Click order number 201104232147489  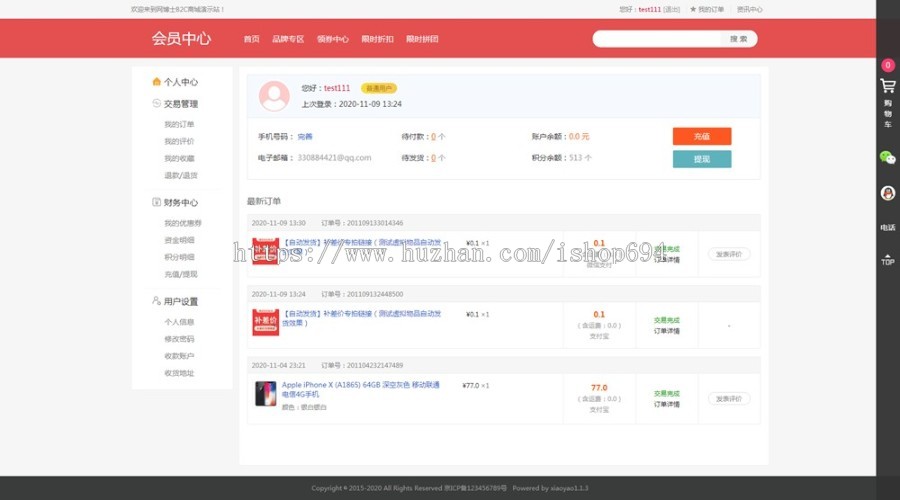pos(375,365)
